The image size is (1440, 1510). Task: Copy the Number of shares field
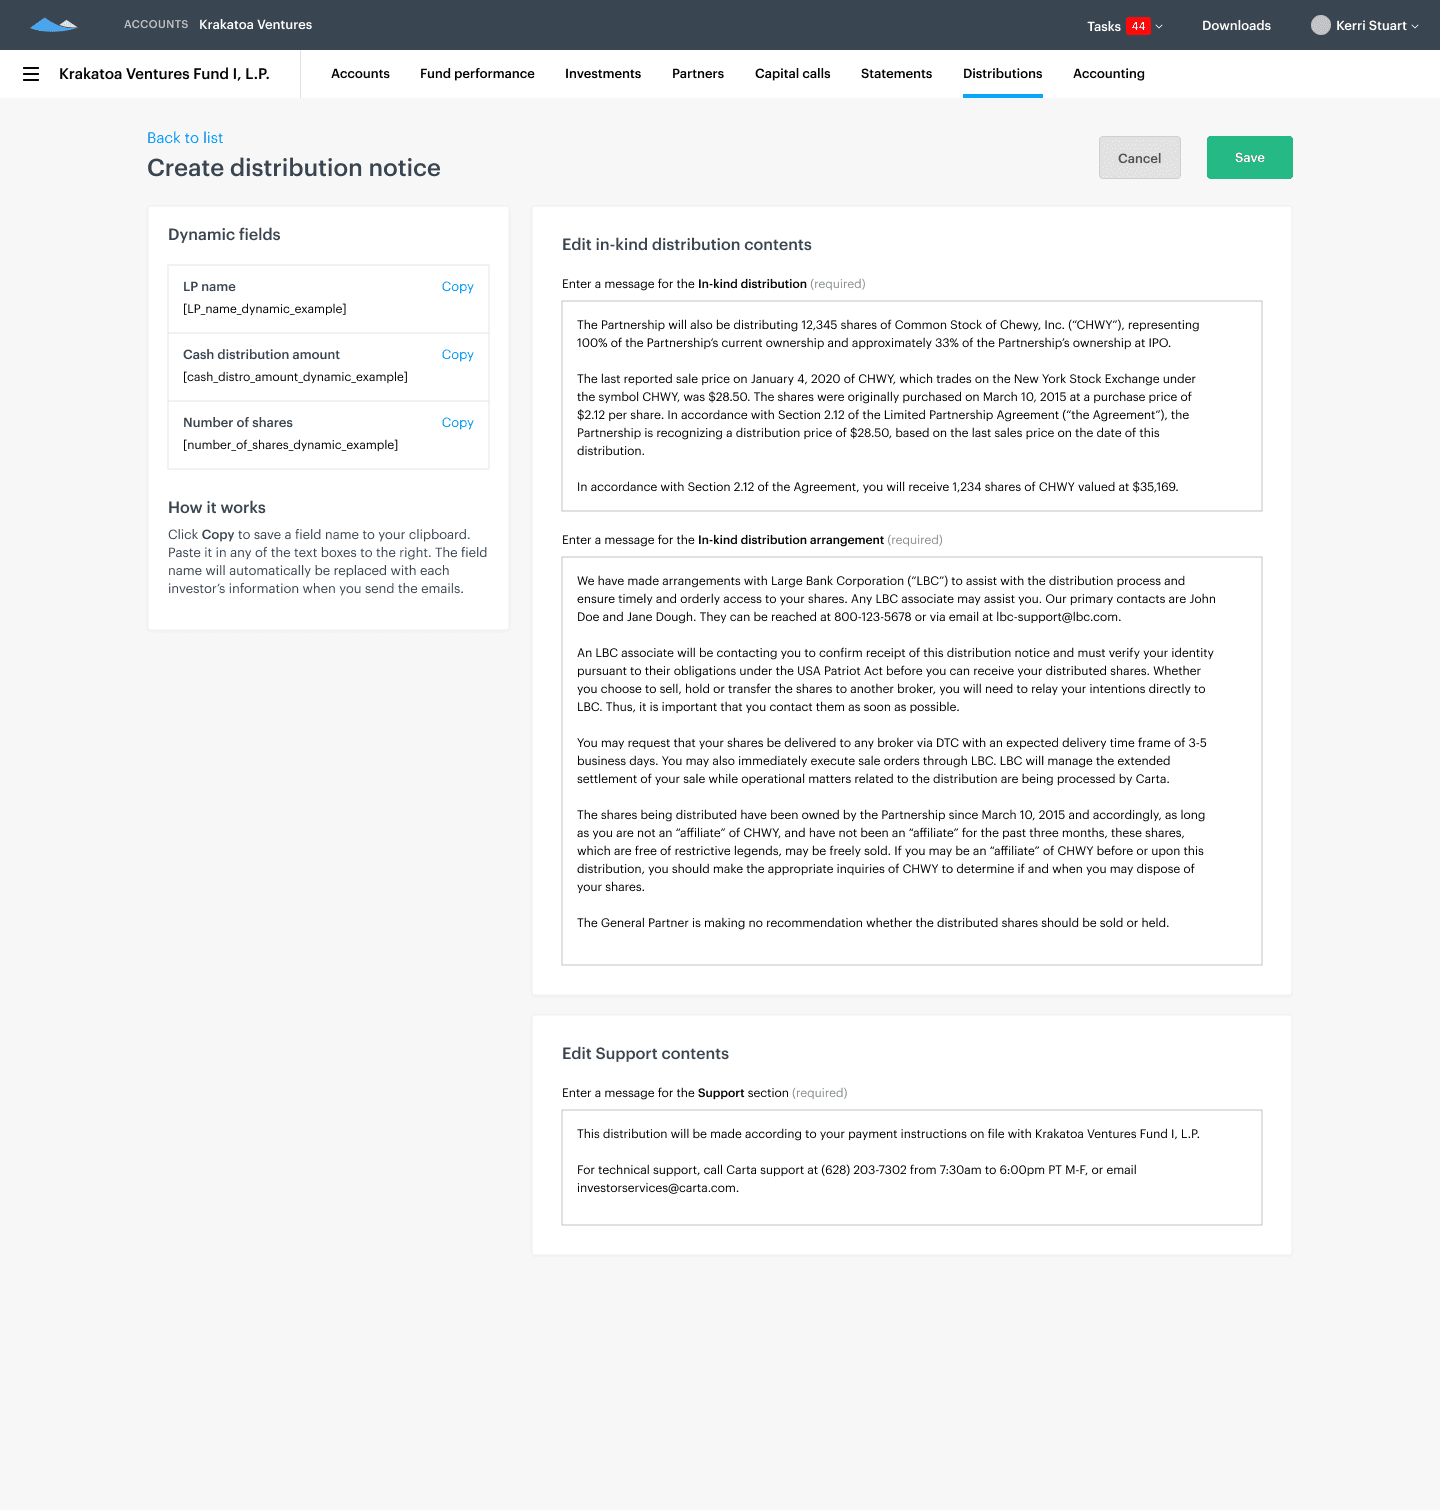pyautogui.click(x=457, y=423)
